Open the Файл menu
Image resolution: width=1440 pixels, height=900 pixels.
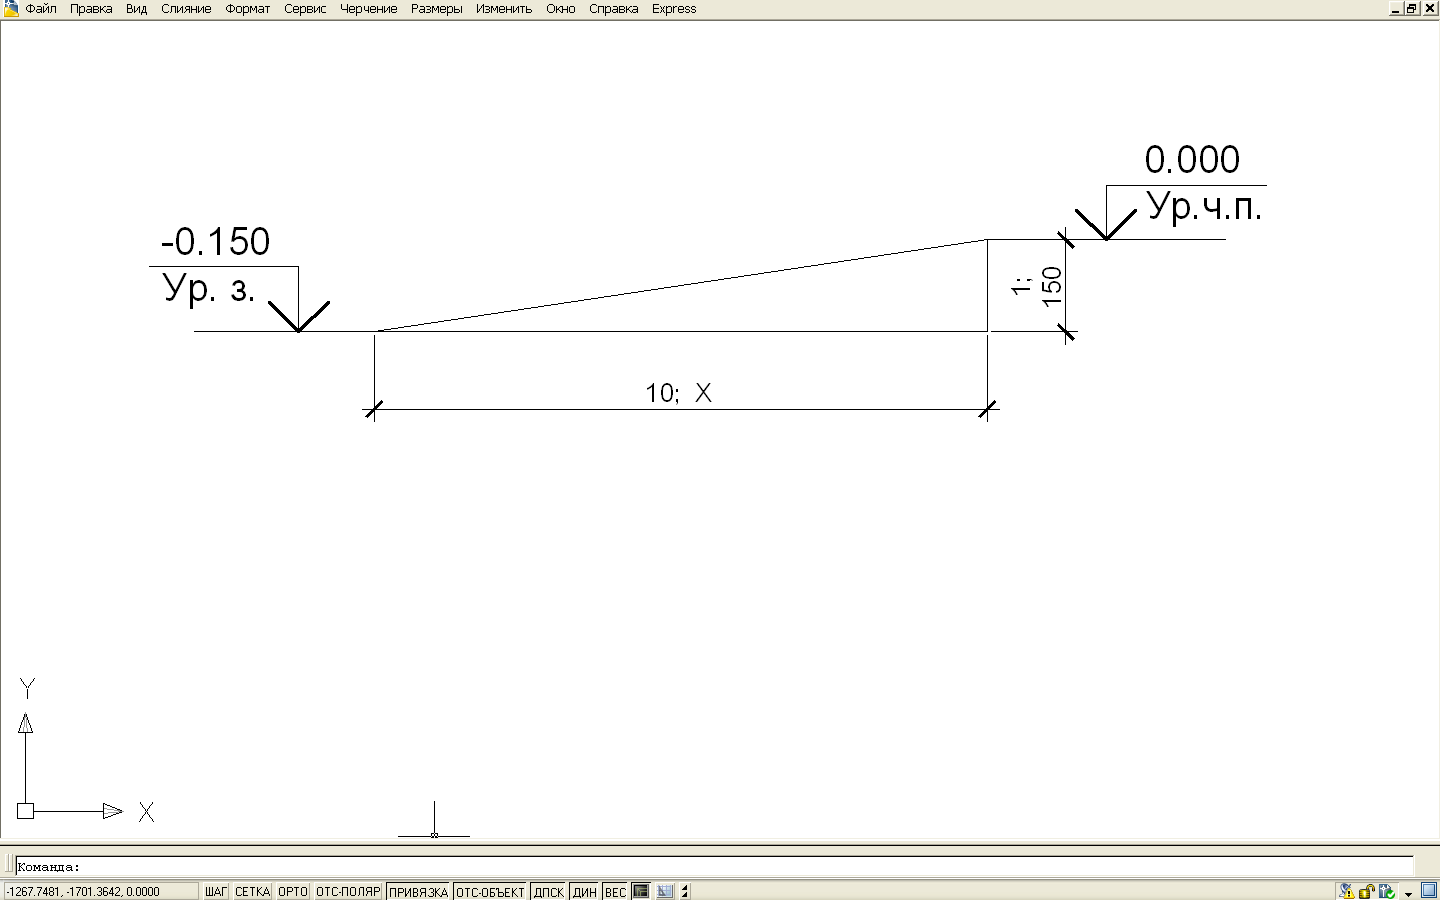point(41,9)
